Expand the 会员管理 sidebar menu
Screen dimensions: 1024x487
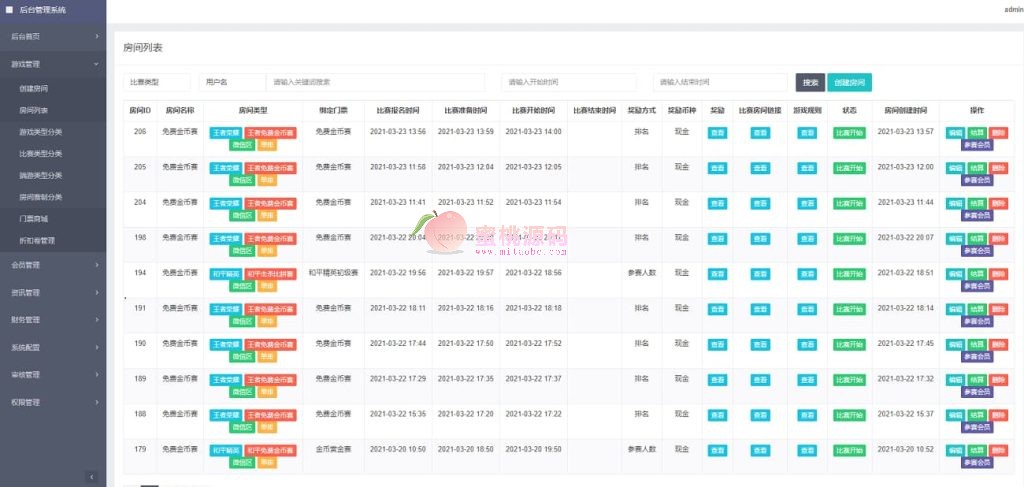tap(52, 265)
